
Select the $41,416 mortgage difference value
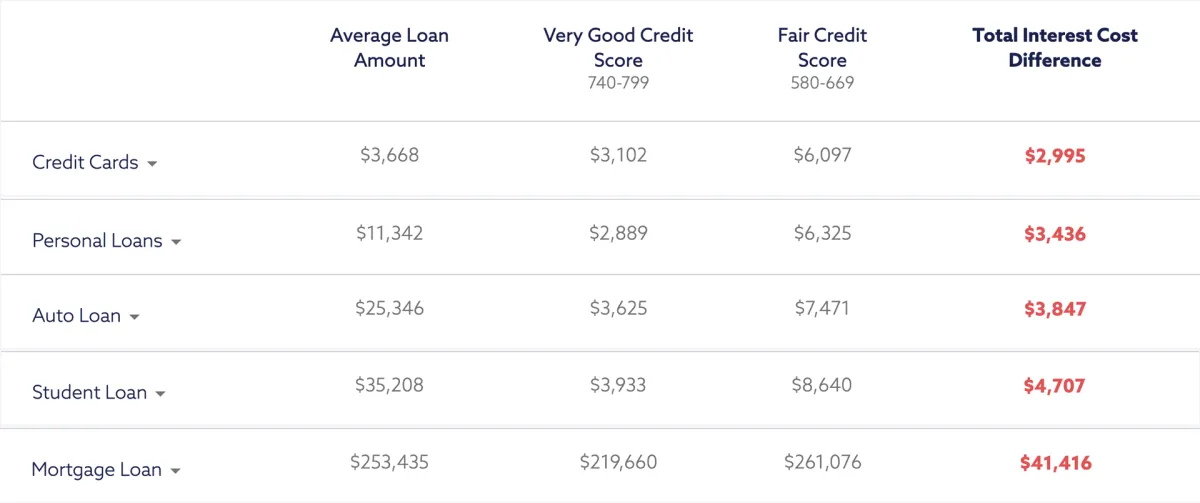[x=1055, y=463]
